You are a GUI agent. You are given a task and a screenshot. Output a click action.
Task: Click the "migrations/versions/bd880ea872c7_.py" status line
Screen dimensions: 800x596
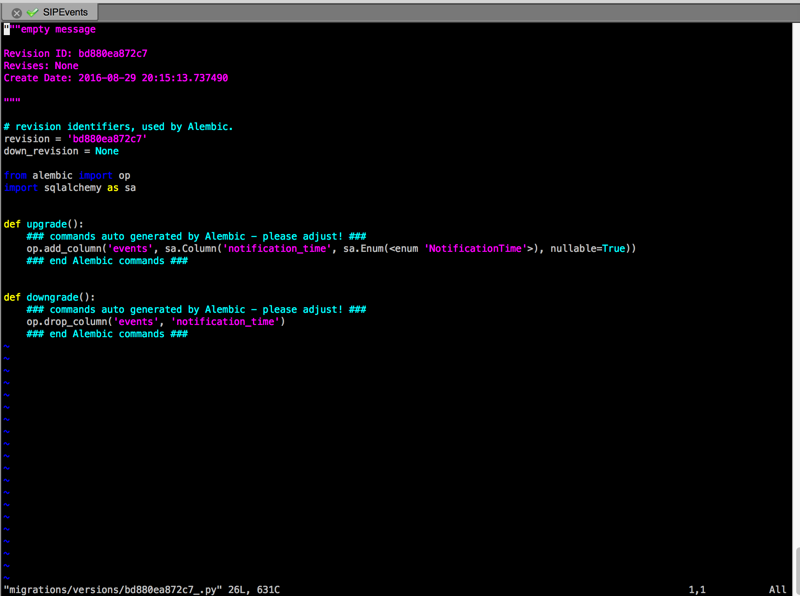point(142,589)
